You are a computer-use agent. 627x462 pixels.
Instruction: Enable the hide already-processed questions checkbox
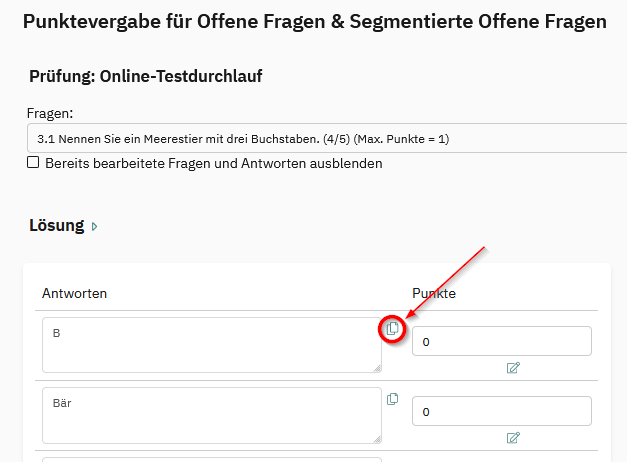pos(33,162)
